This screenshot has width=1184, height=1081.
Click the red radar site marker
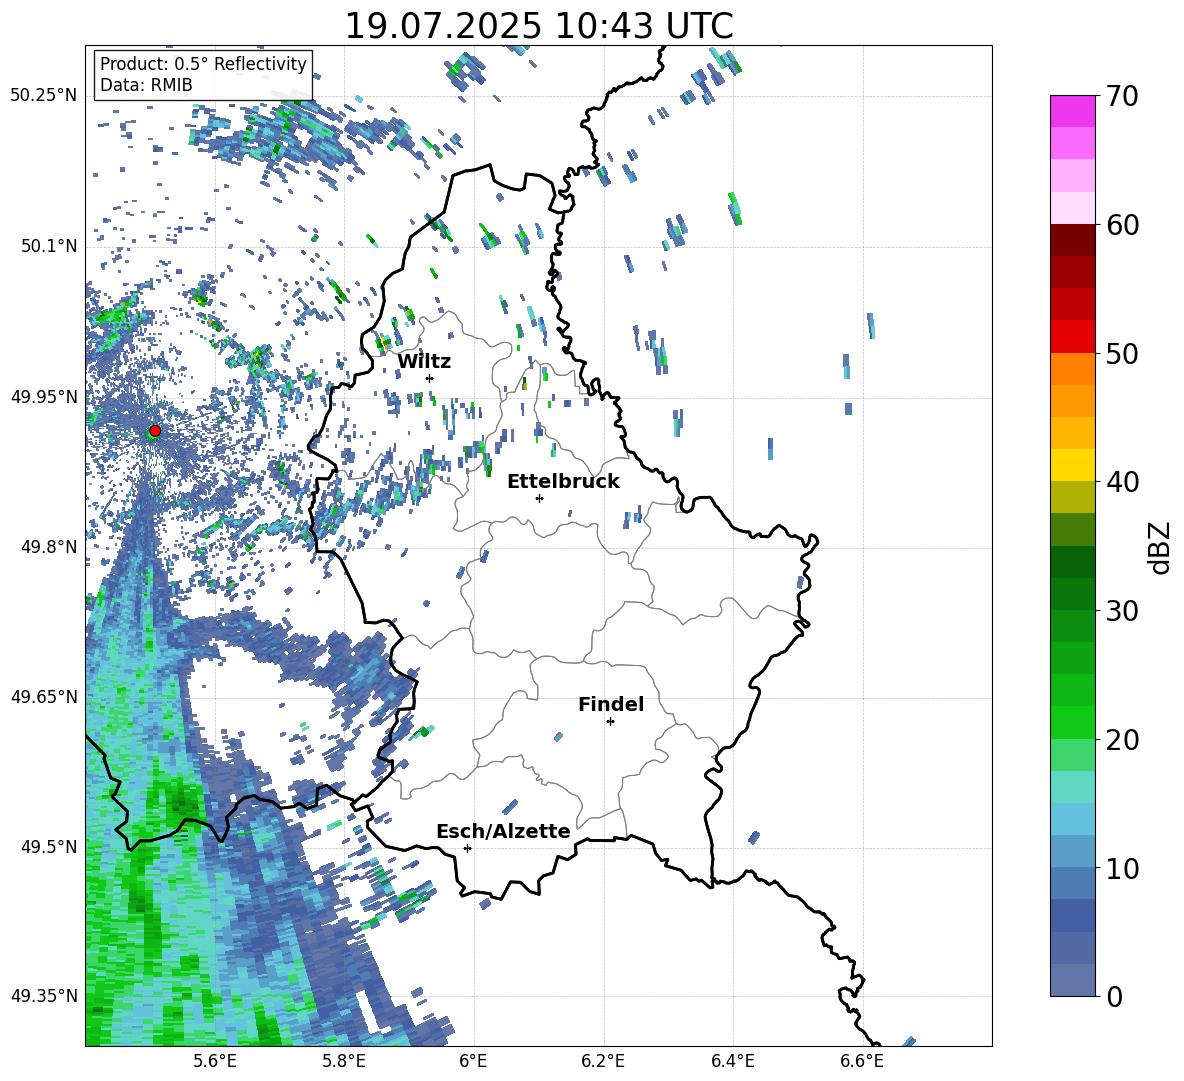(x=155, y=431)
